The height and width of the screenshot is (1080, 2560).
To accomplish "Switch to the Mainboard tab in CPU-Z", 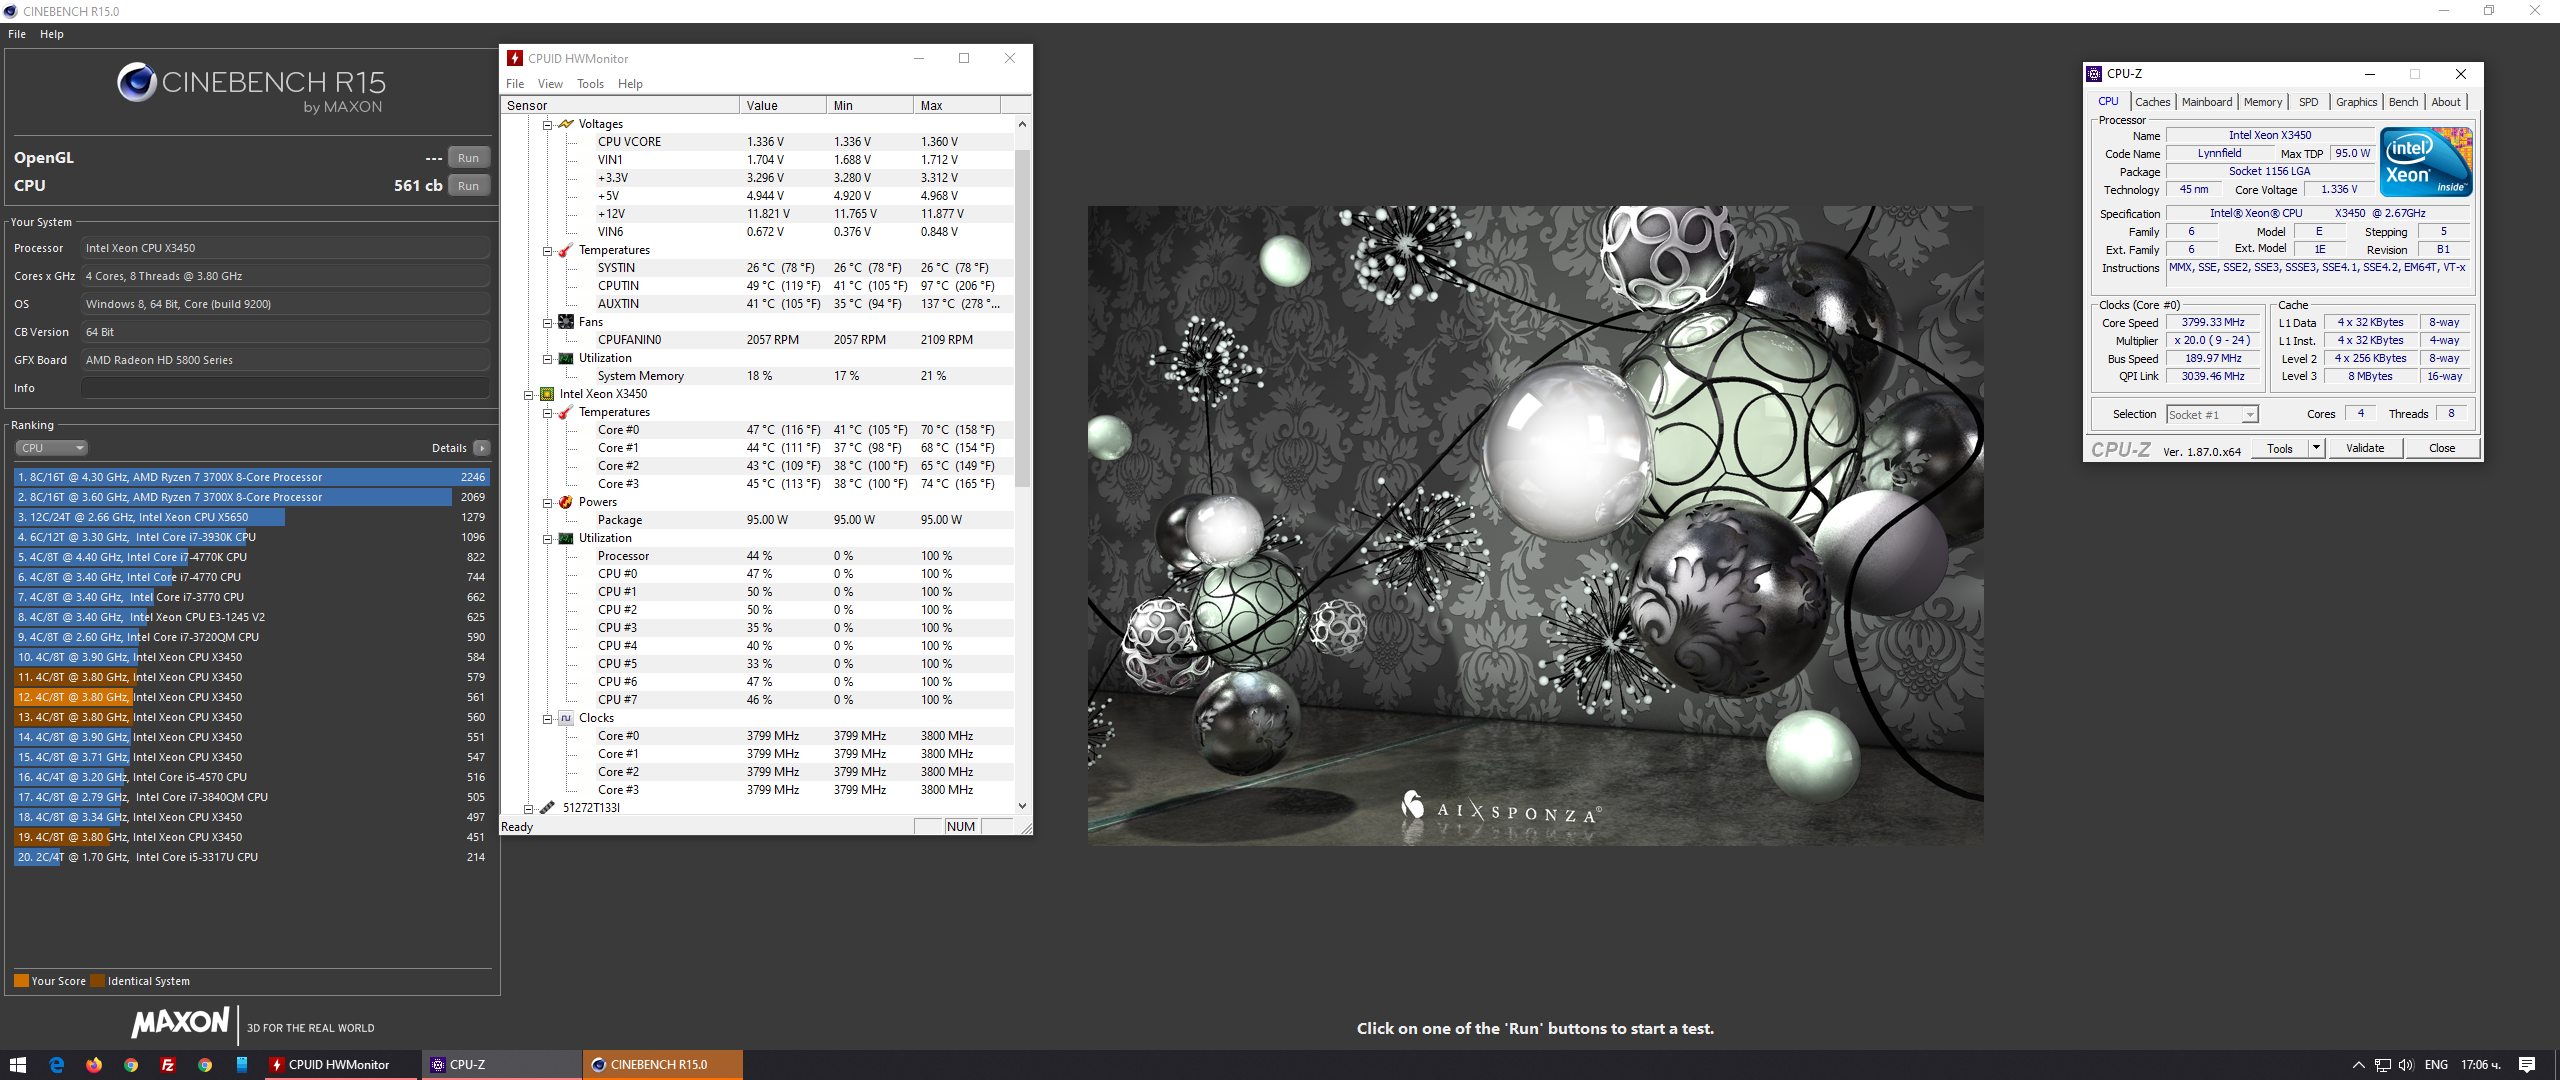I will pos(2207,102).
